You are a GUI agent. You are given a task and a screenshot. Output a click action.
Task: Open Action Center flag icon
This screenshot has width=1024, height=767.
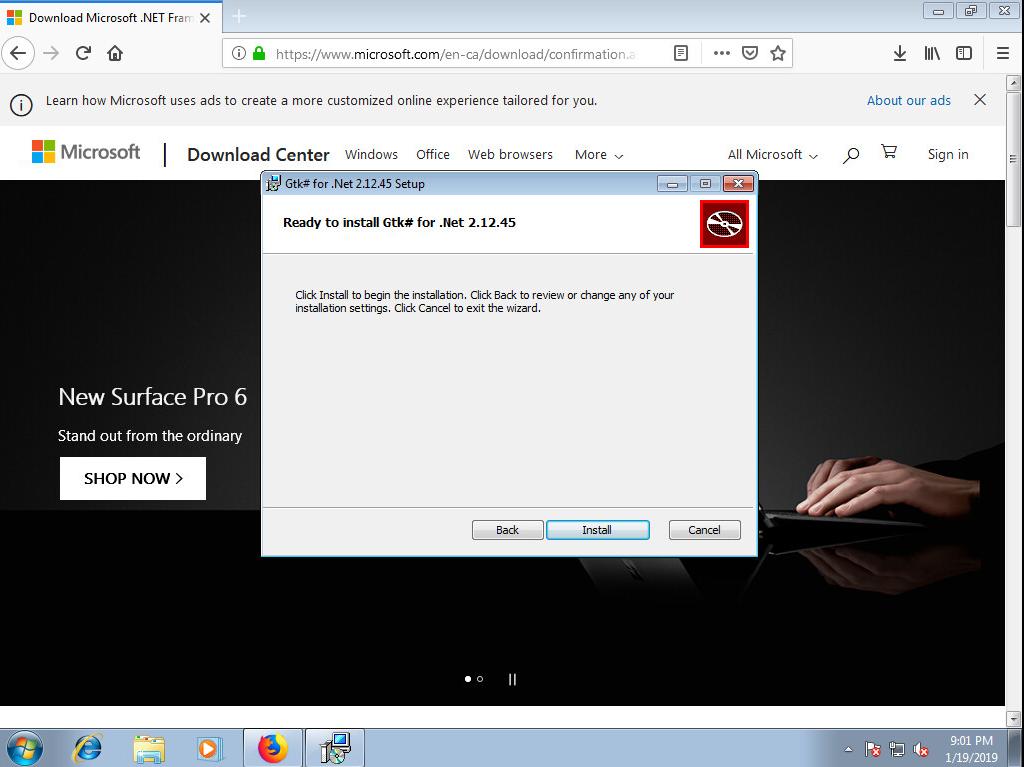[x=872, y=749]
